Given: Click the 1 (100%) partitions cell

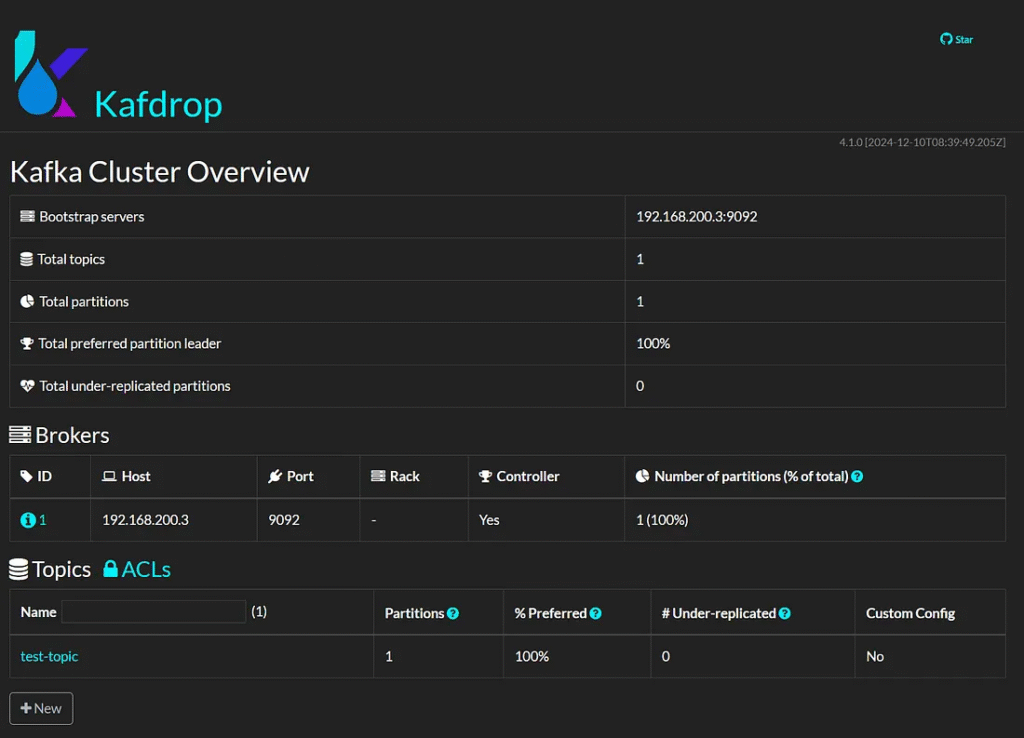Looking at the screenshot, I should point(662,520).
